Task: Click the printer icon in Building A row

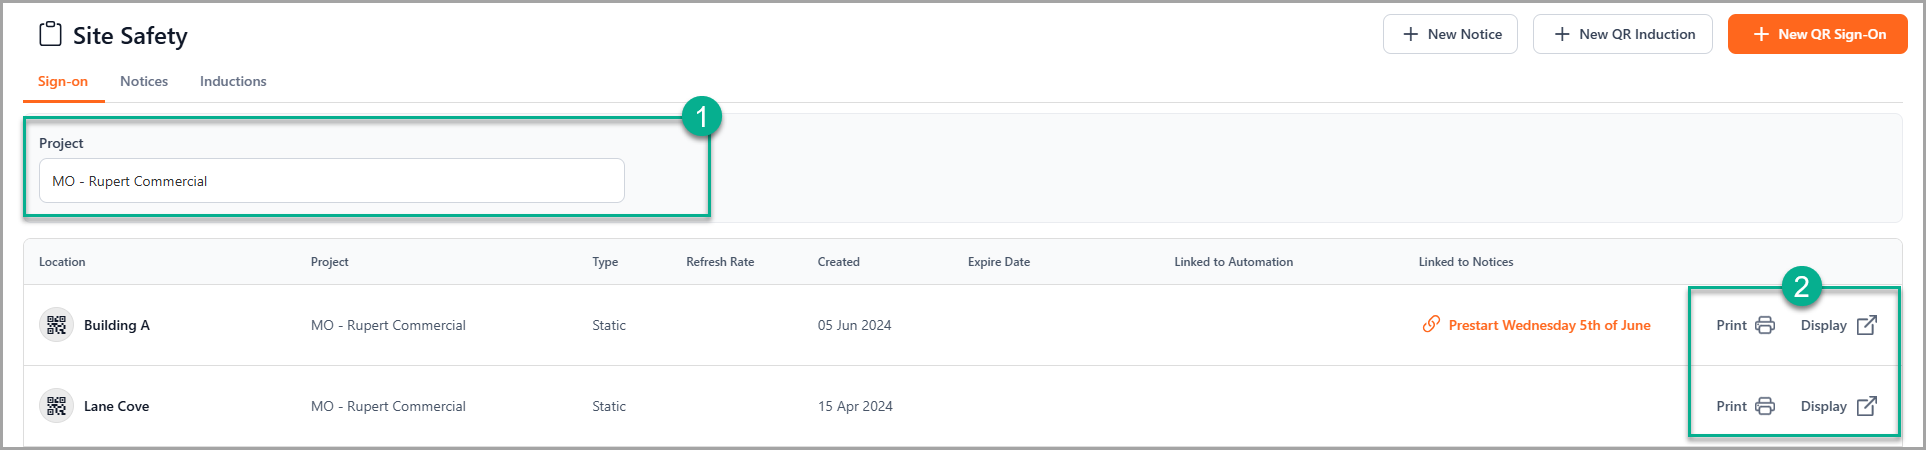Action: pyautogui.click(x=1765, y=325)
